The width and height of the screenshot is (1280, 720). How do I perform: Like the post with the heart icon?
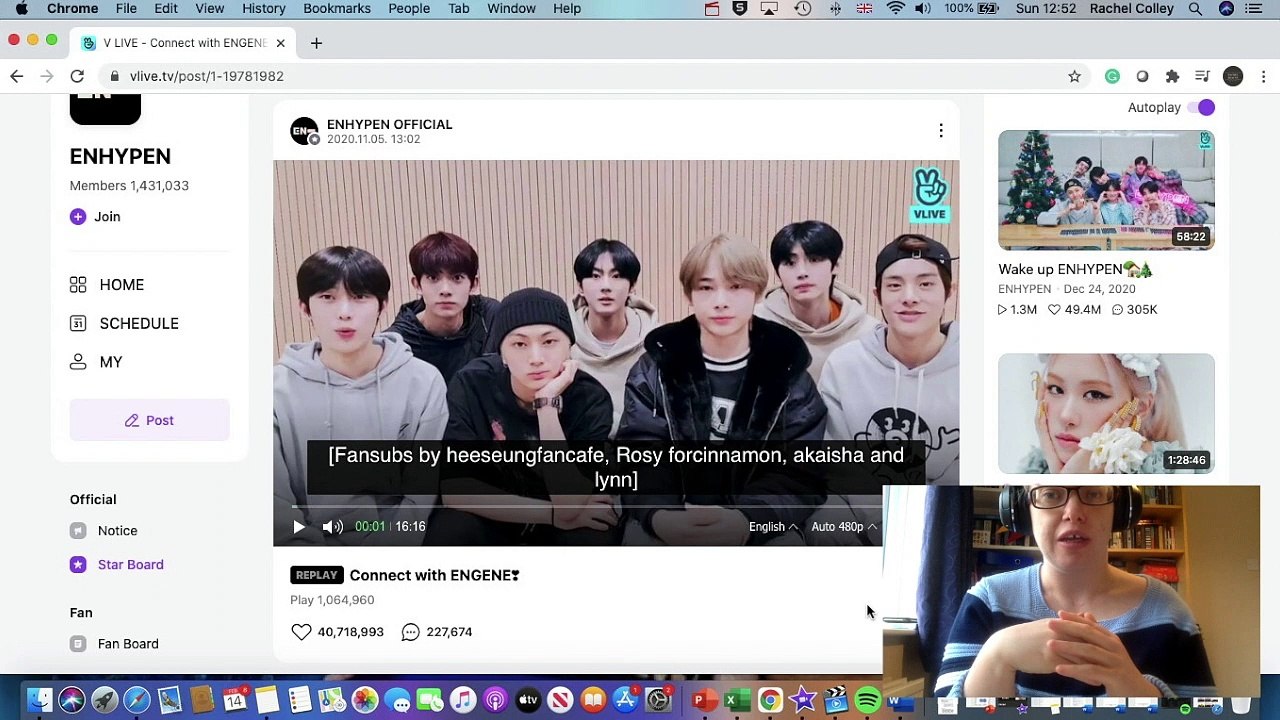tap(301, 632)
